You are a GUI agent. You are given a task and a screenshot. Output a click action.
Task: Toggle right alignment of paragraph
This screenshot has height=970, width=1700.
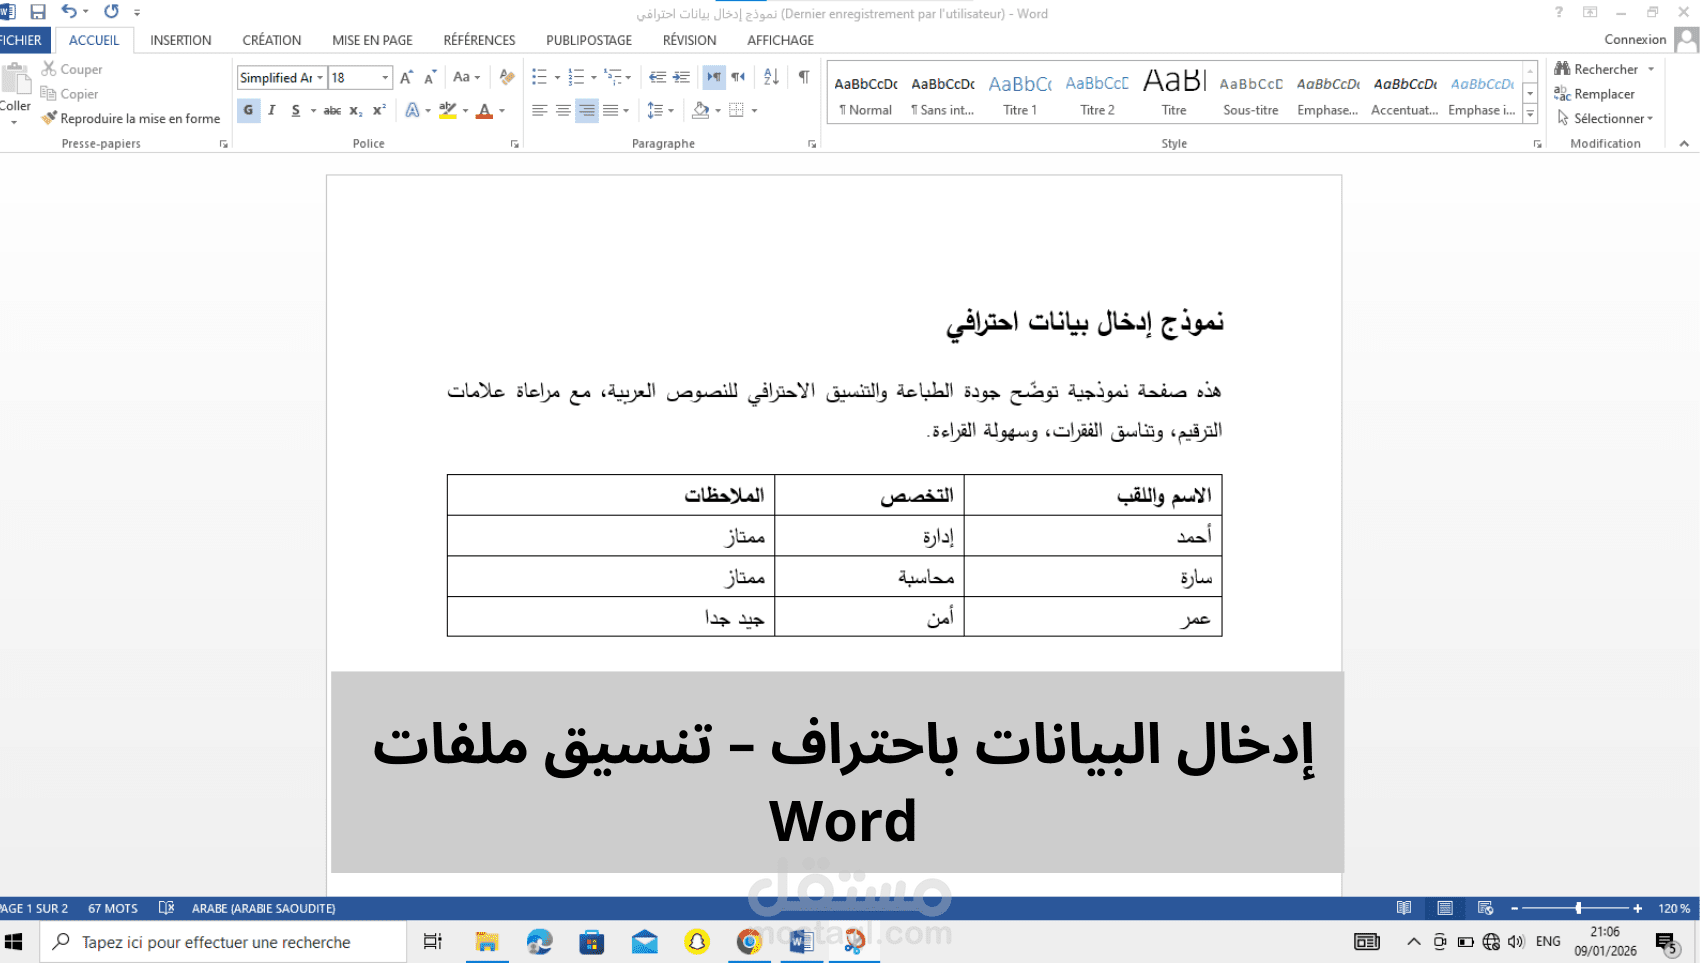pyautogui.click(x=587, y=111)
